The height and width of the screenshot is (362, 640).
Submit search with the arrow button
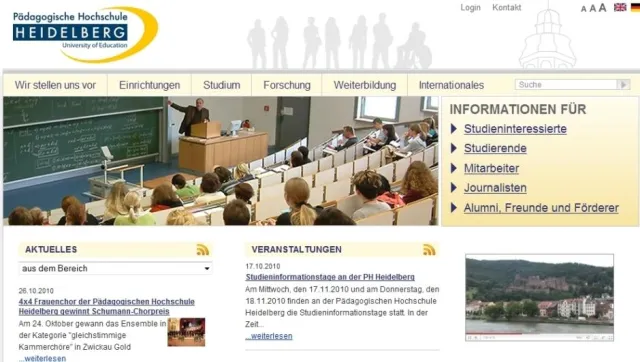click(x=623, y=84)
